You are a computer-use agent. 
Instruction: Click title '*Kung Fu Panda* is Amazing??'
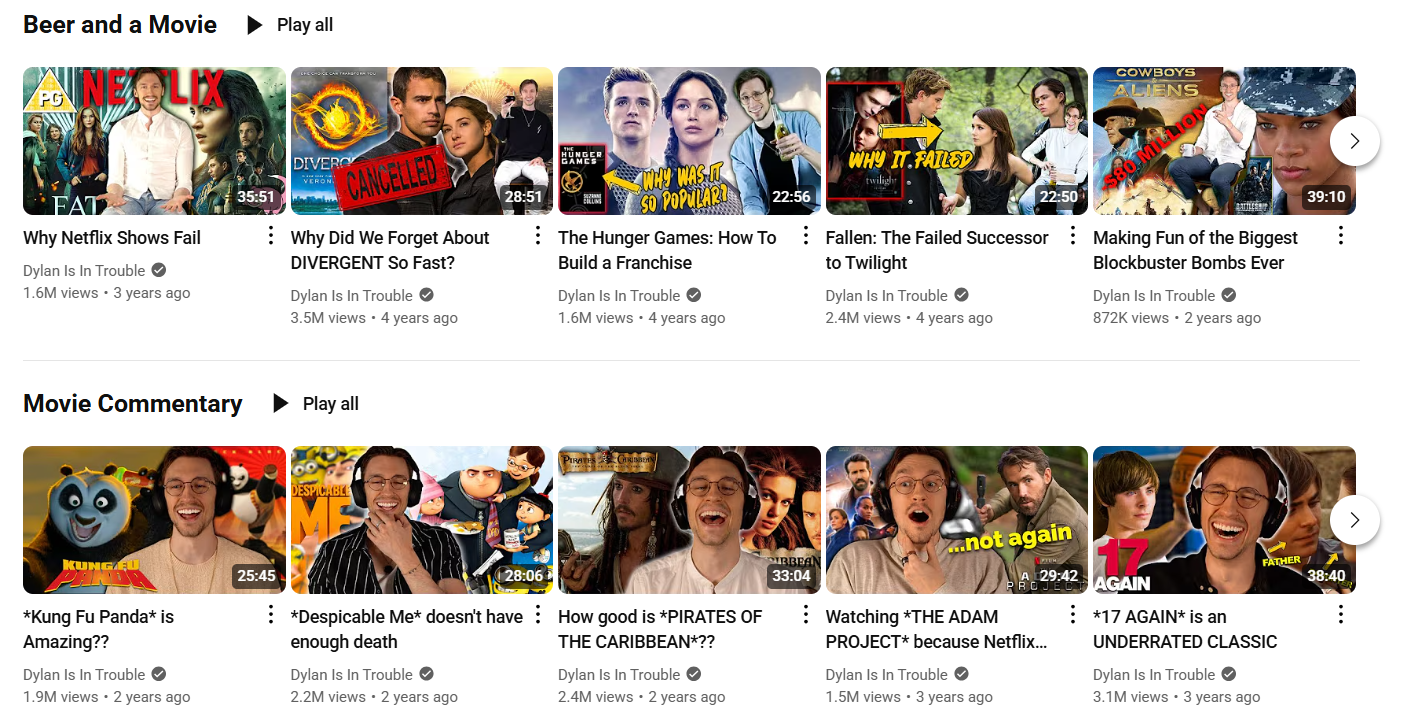(98, 629)
